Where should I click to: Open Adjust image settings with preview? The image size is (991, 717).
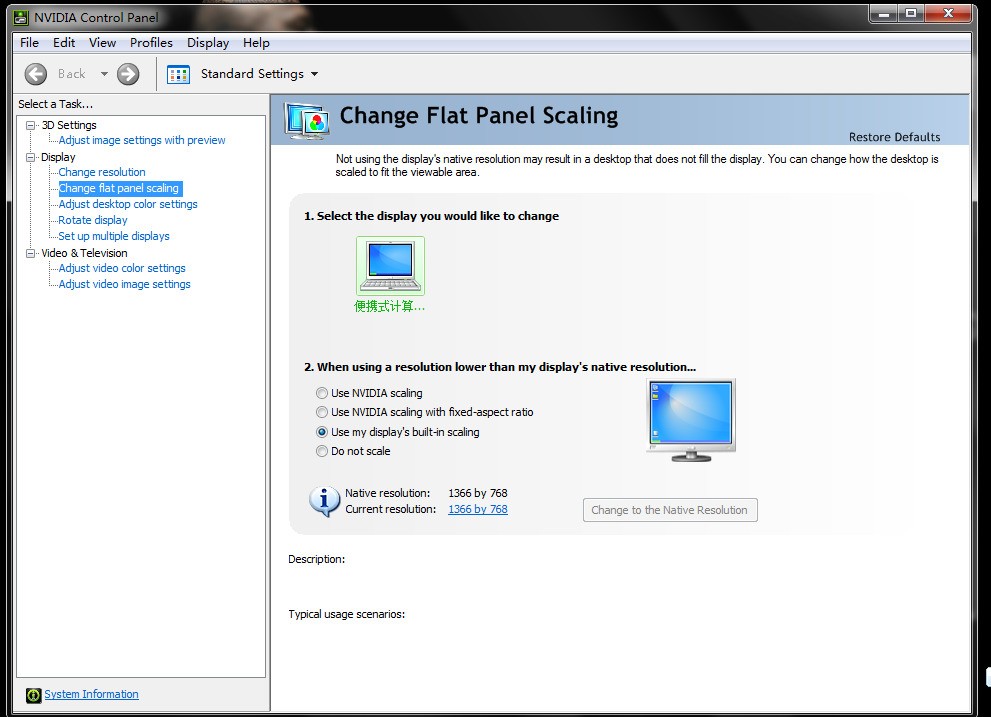click(x=142, y=140)
